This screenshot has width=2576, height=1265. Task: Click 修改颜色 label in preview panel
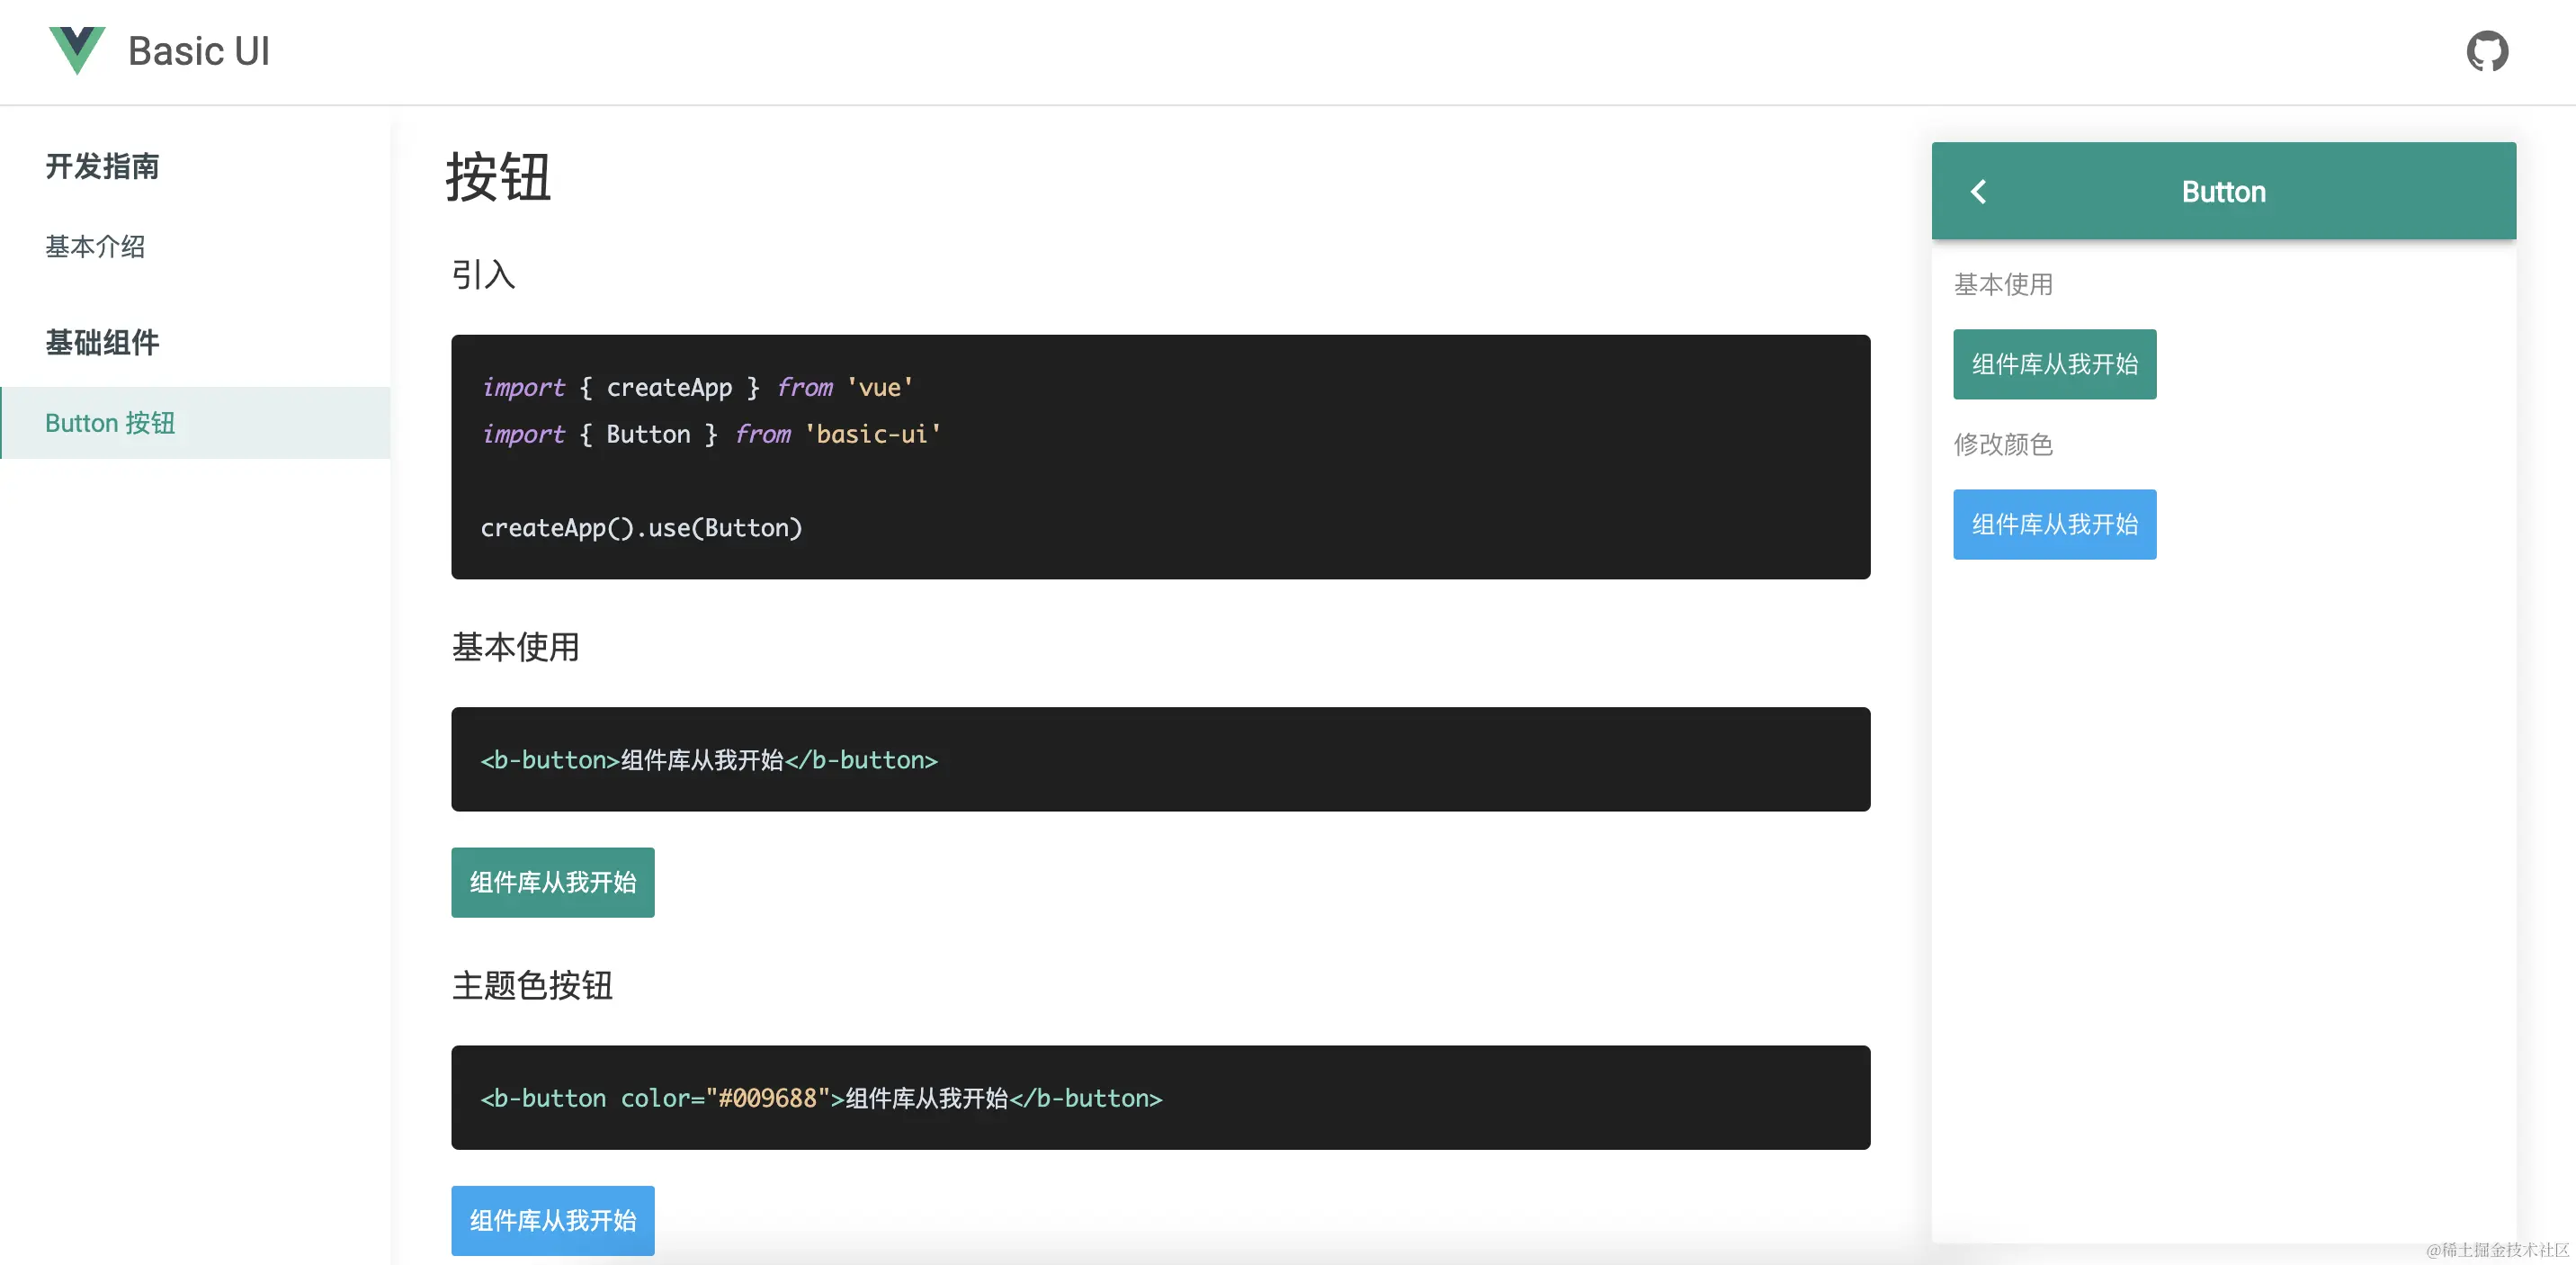tap(2003, 444)
